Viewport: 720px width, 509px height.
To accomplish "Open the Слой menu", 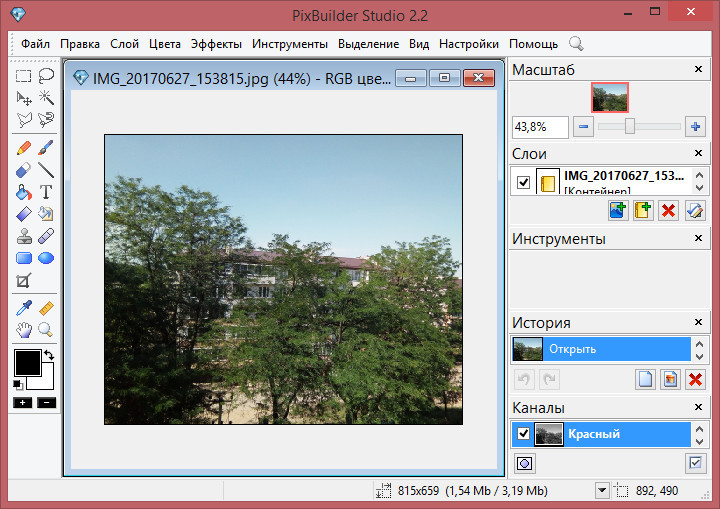I will click(124, 44).
